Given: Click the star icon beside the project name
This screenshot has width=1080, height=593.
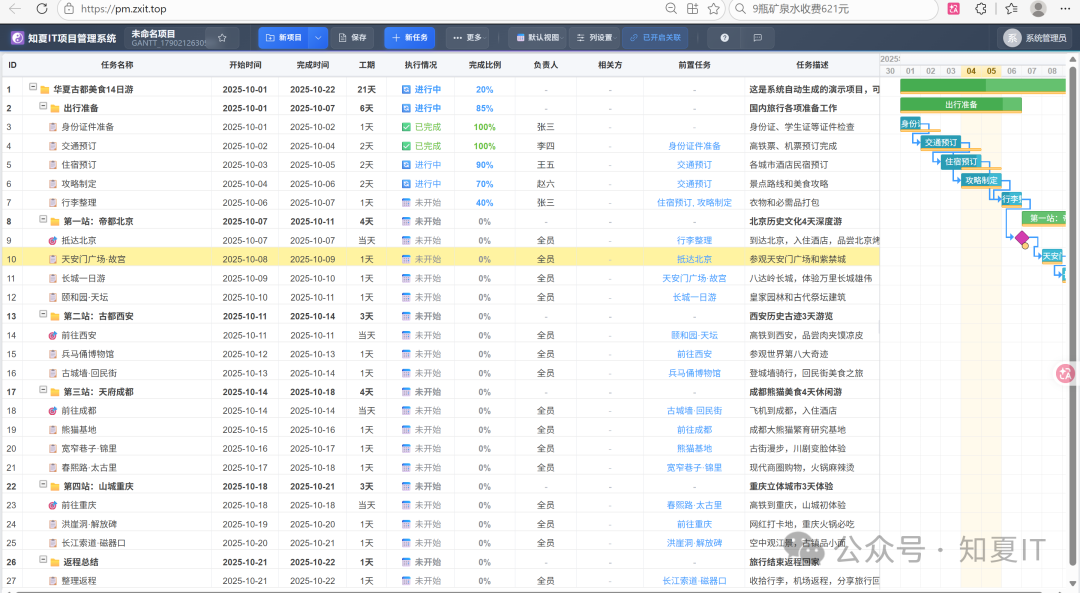Looking at the screenshot, I should click(x=222, y=38).
